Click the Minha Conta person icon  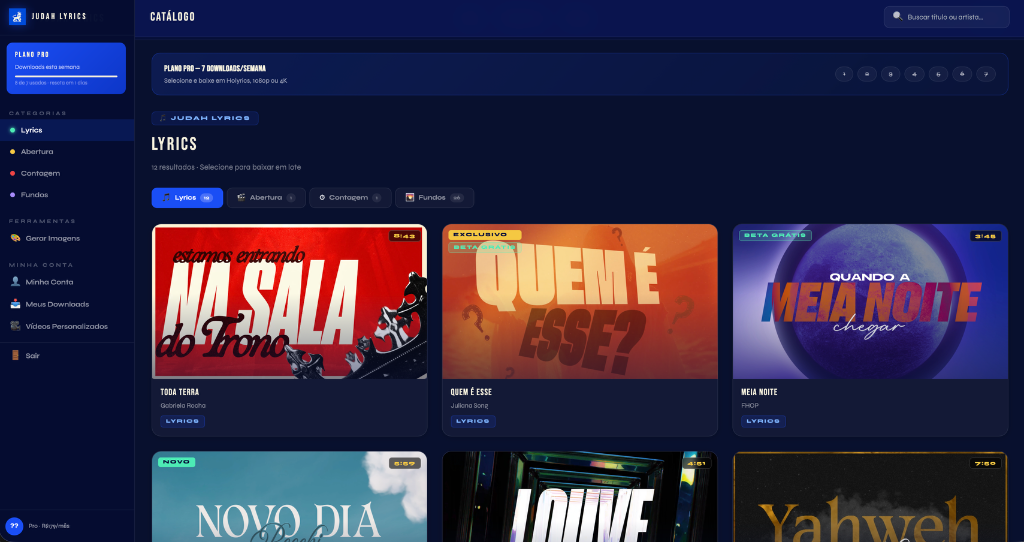pos(15,282)
